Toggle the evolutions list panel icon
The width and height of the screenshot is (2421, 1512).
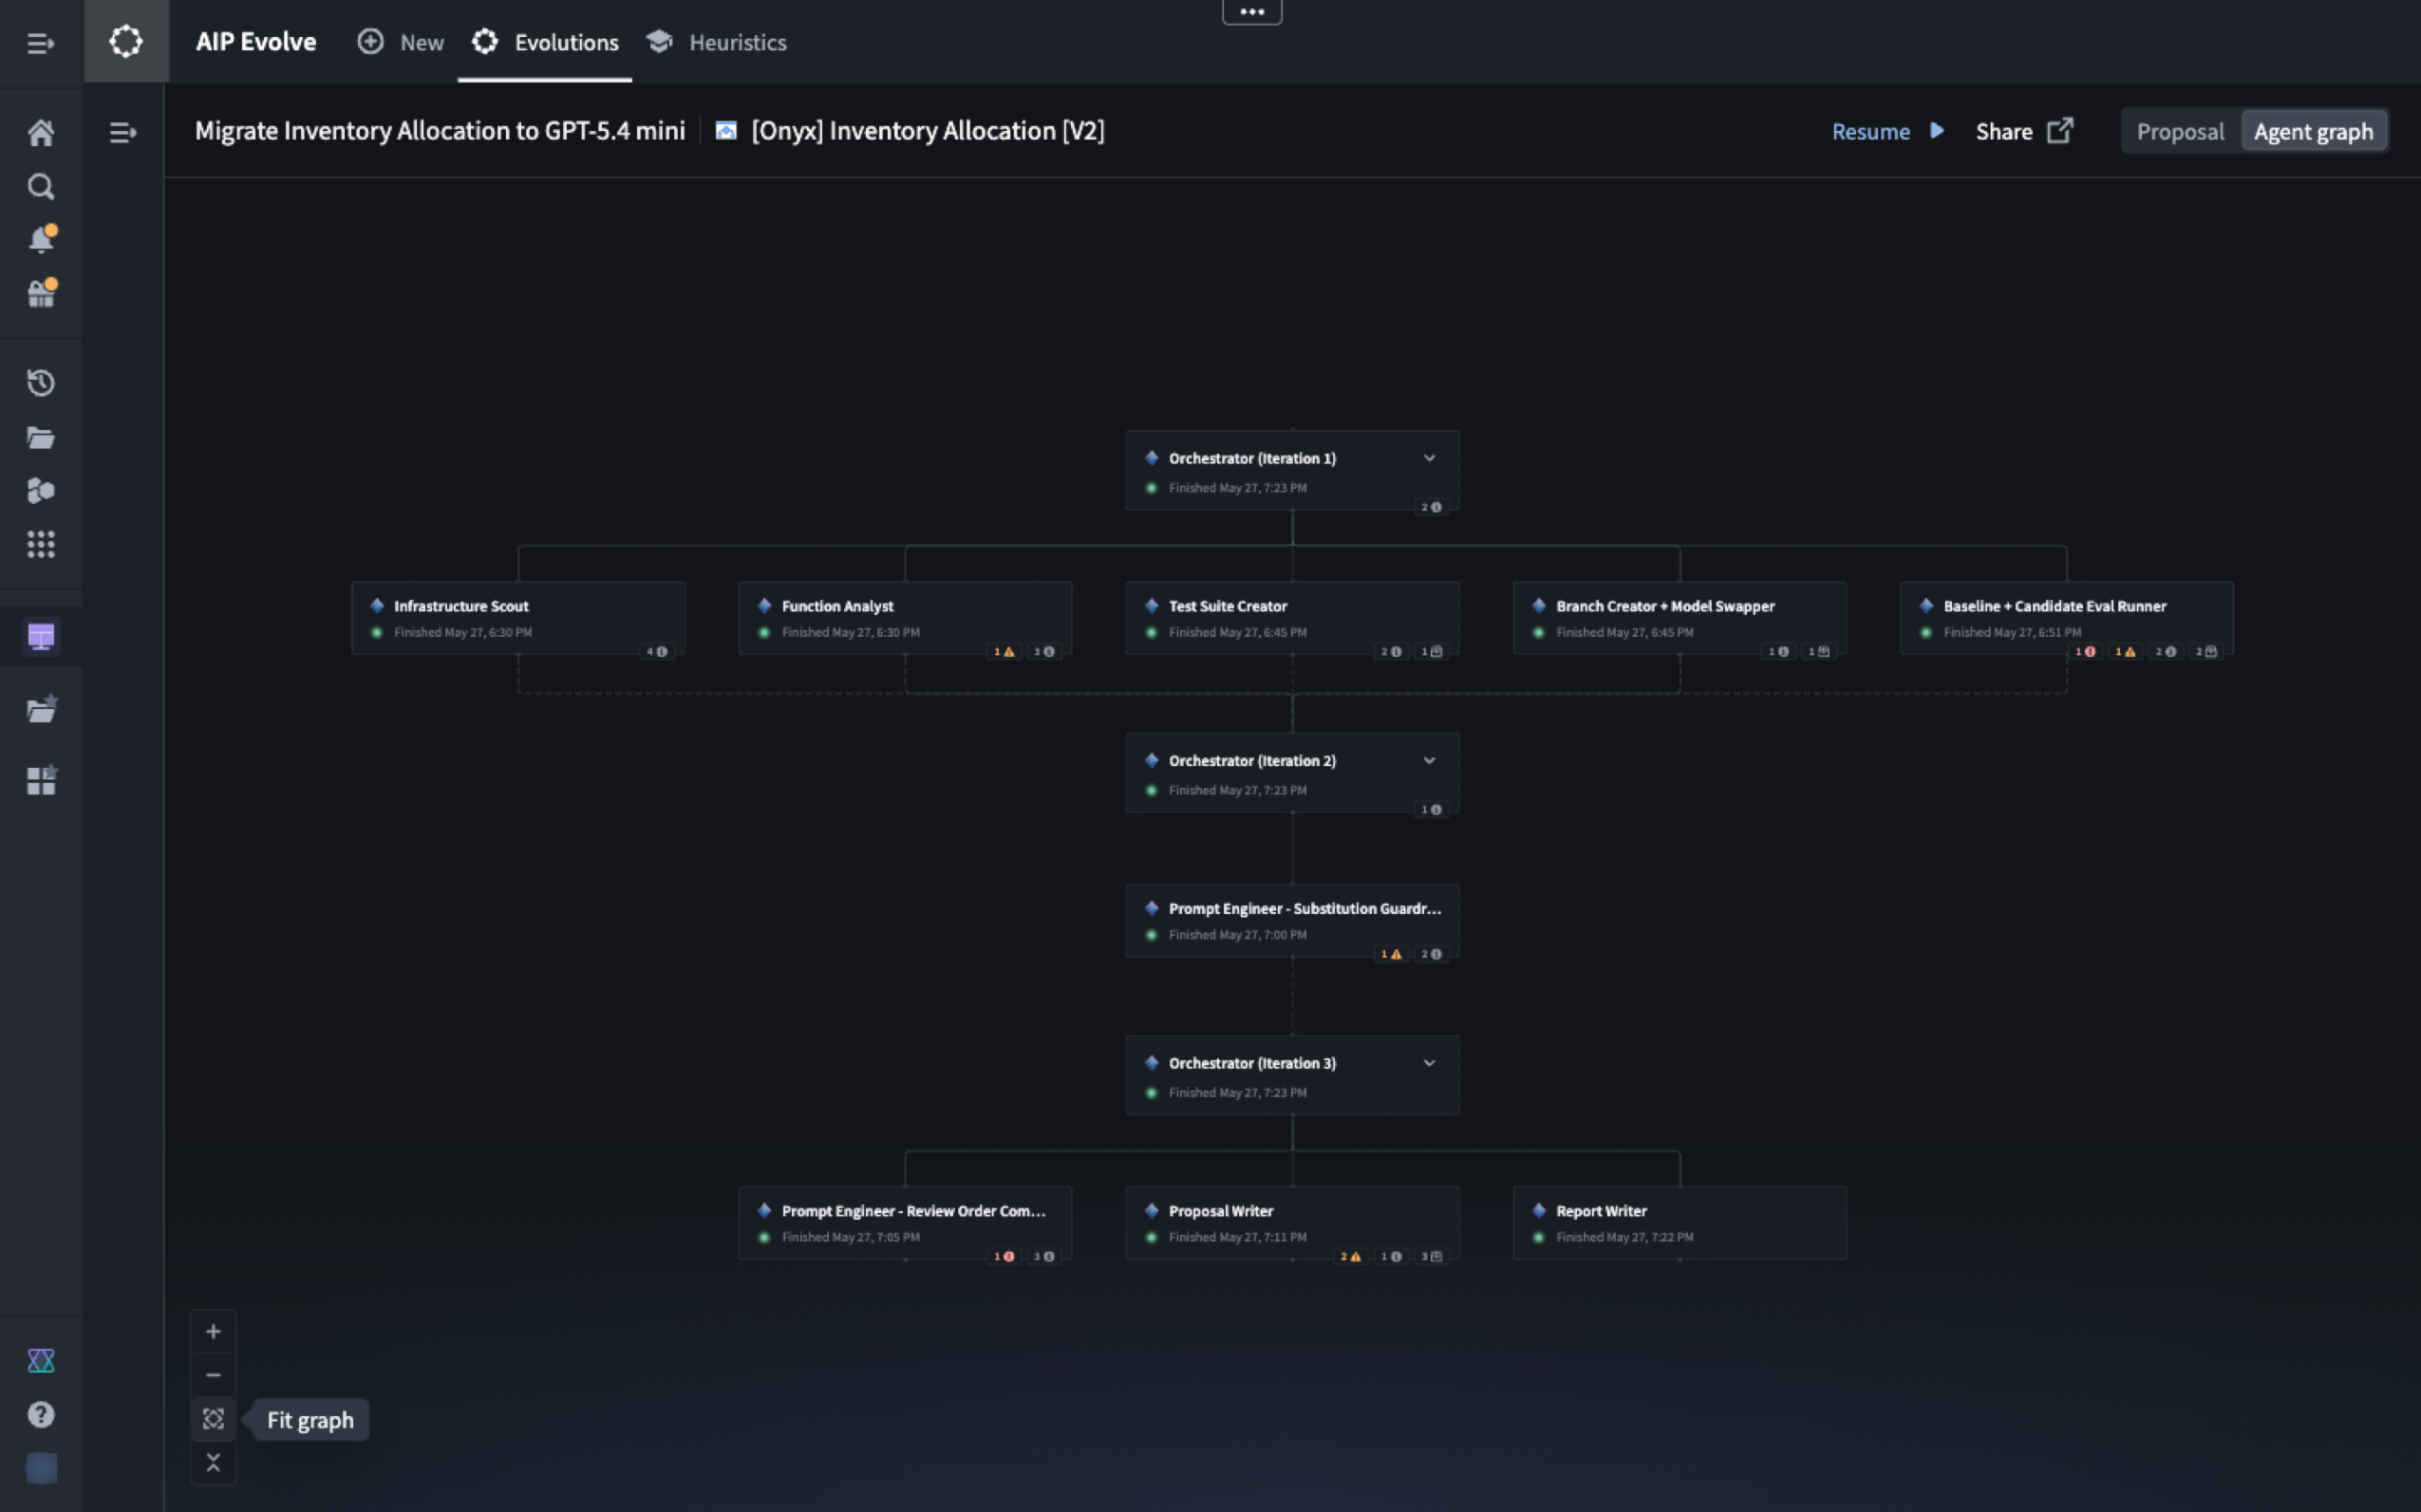123,132
